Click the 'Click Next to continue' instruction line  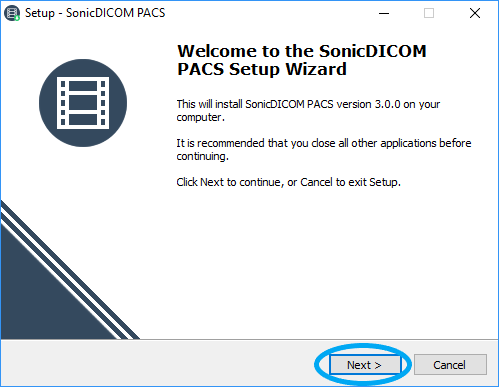288,182
